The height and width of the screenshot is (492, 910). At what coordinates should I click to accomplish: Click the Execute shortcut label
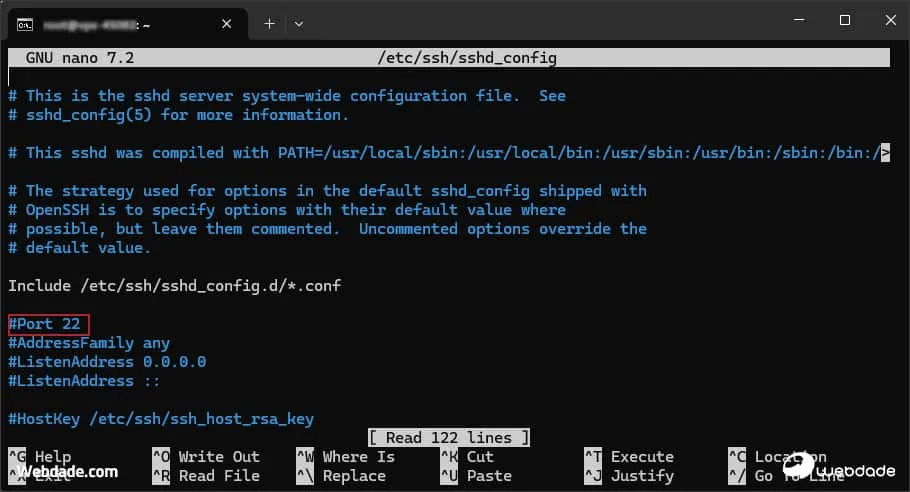[642, 457]
